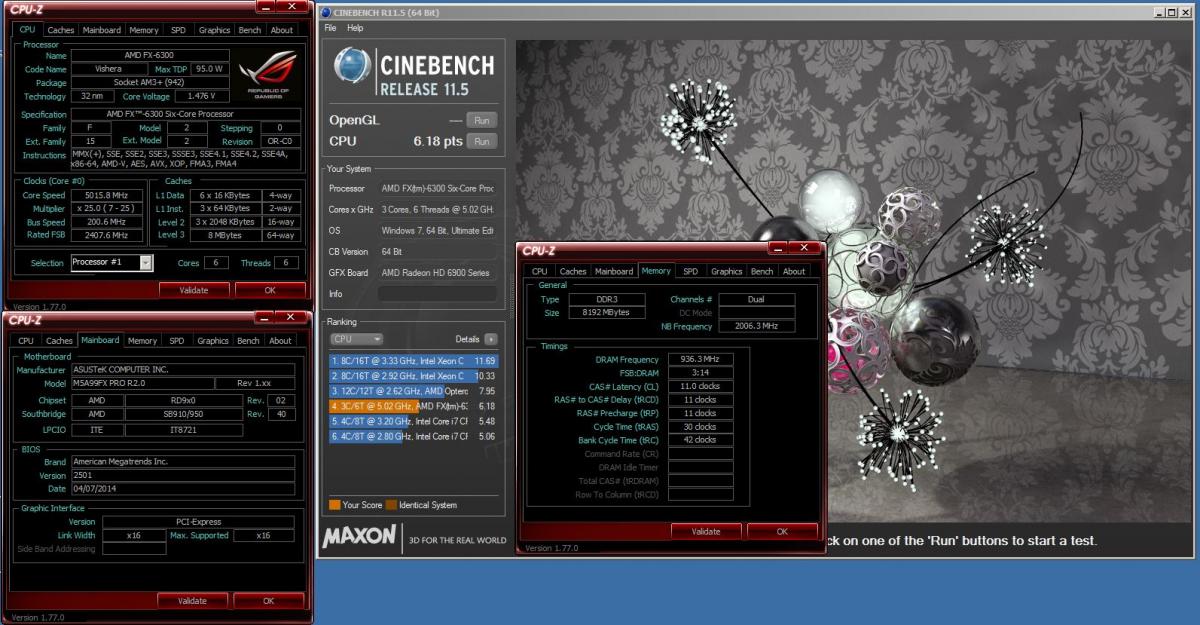Image resolution: width=1200 pixels, height=625 pixels.
Task: Open the Cinebench File menu
Action: [x=330, y=28]
